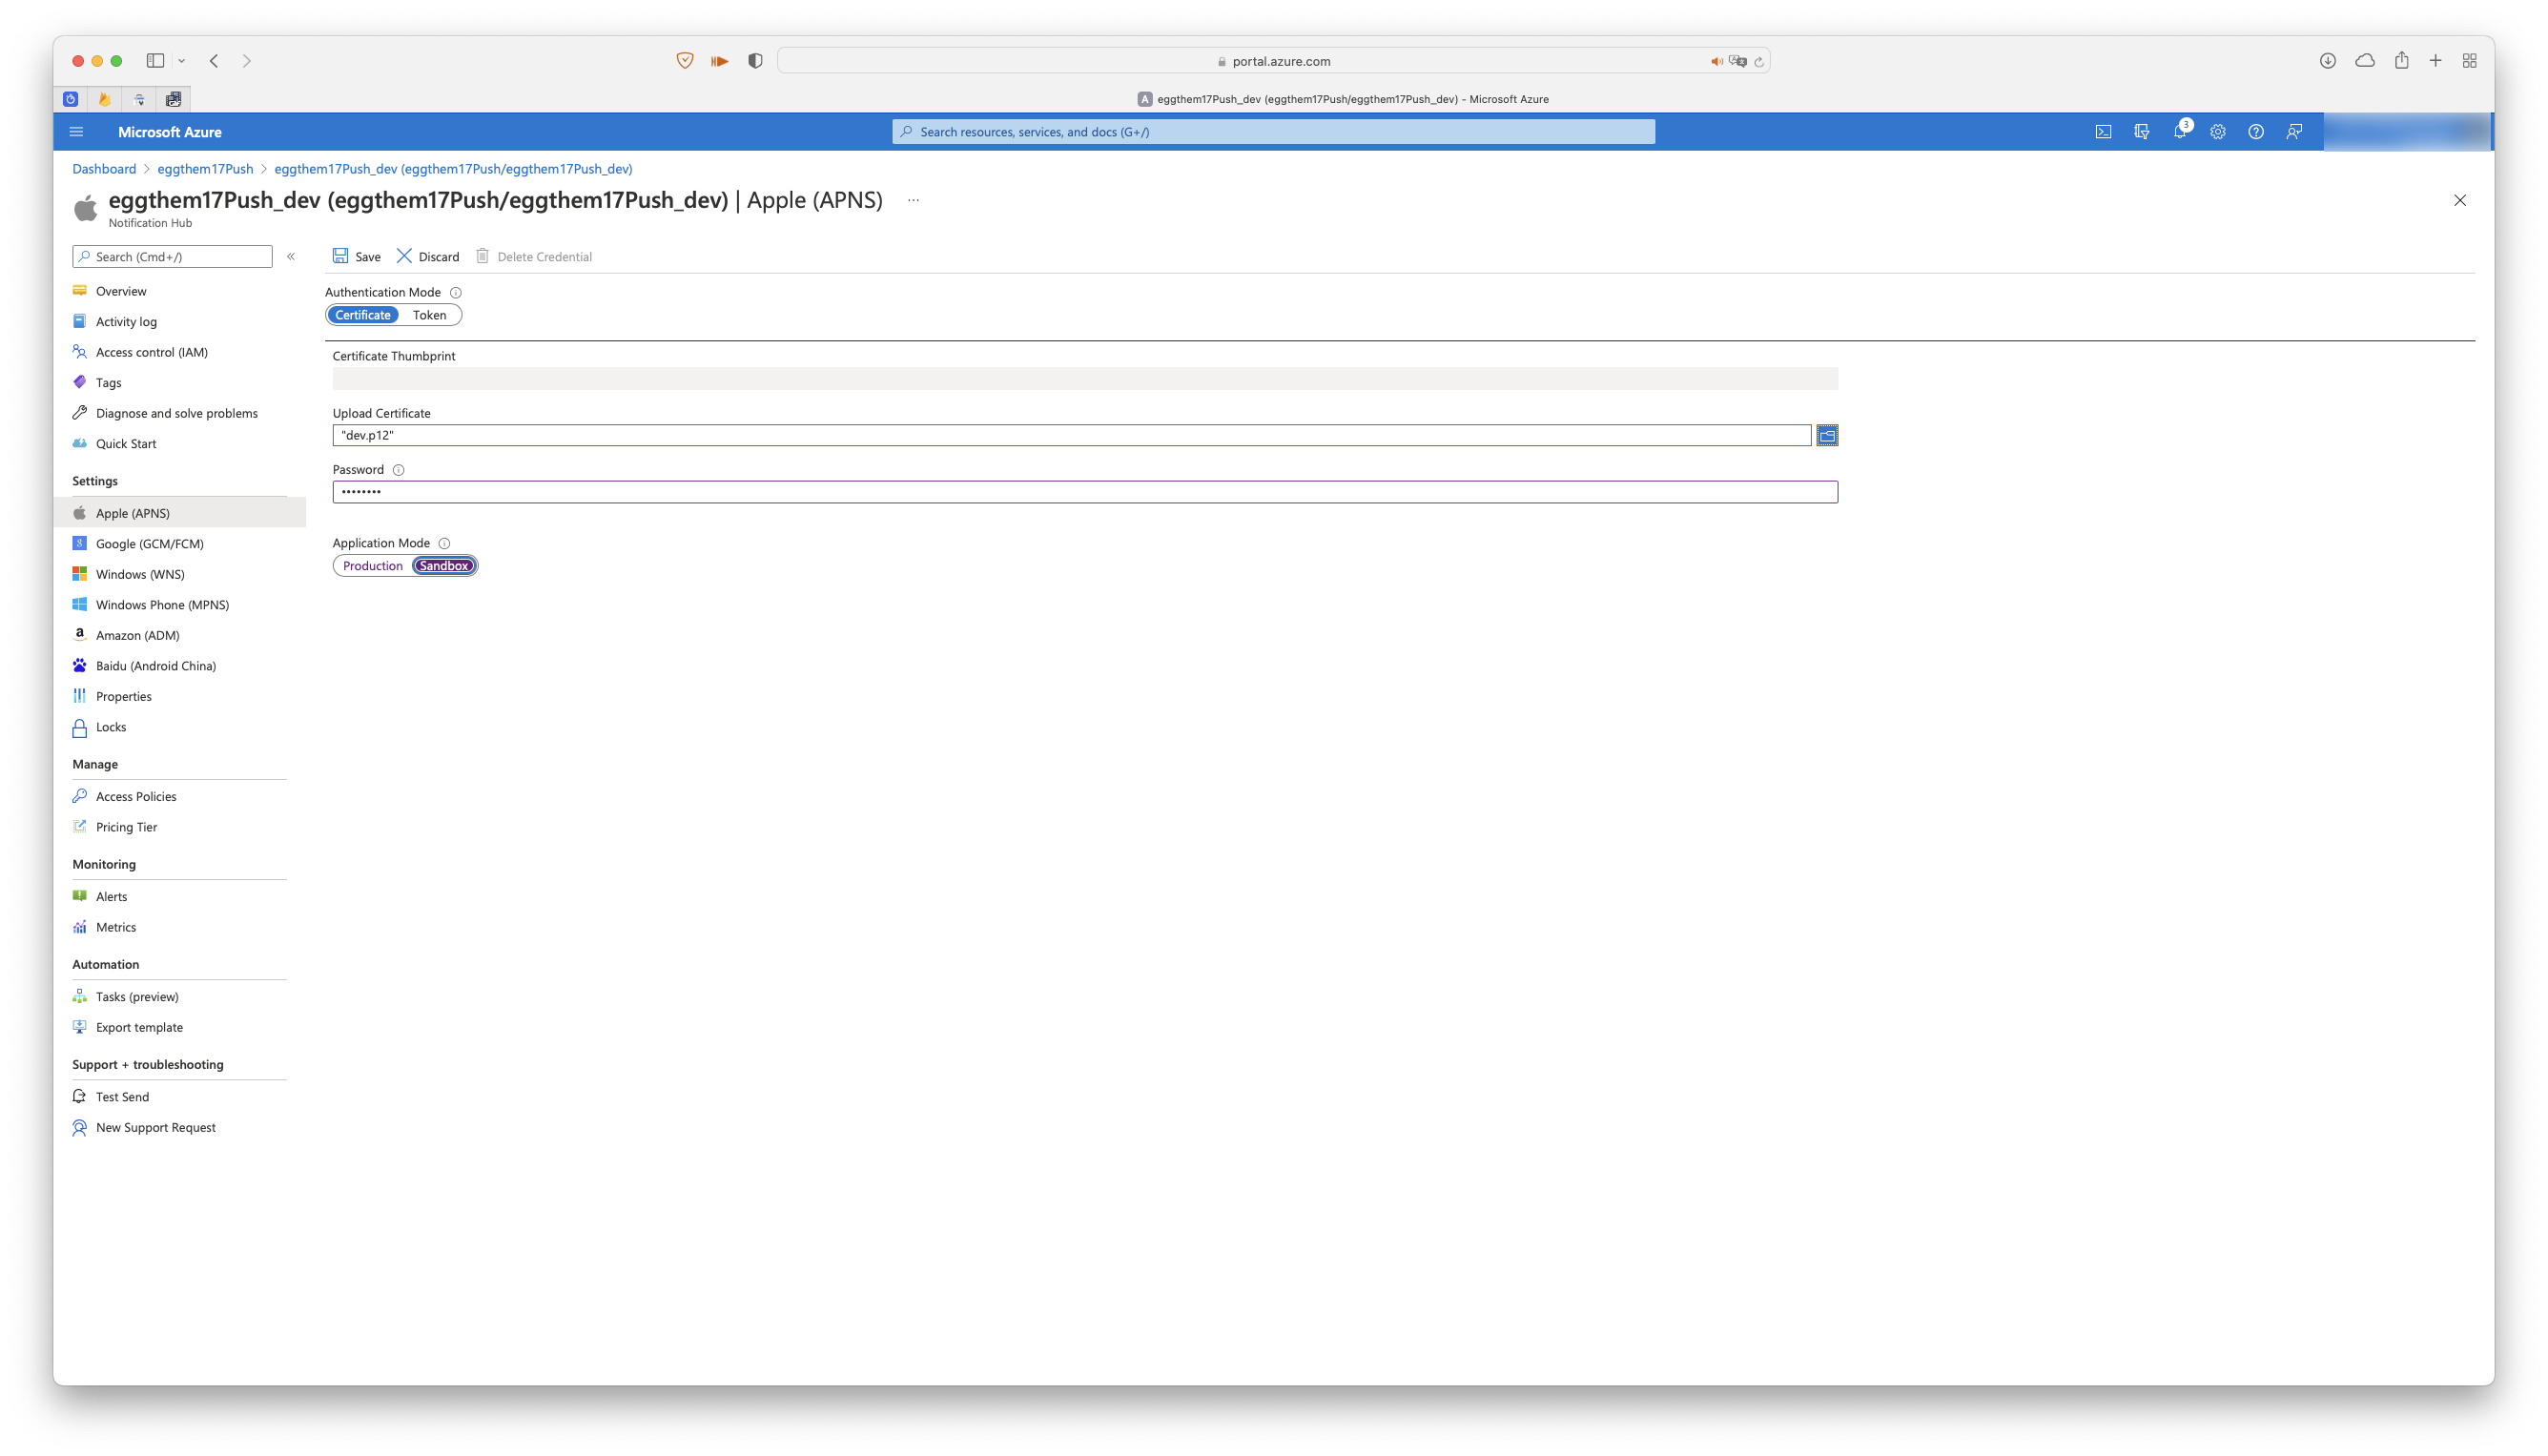
Task: Open the portal settings gear icon
Action: click(2217, 132)
